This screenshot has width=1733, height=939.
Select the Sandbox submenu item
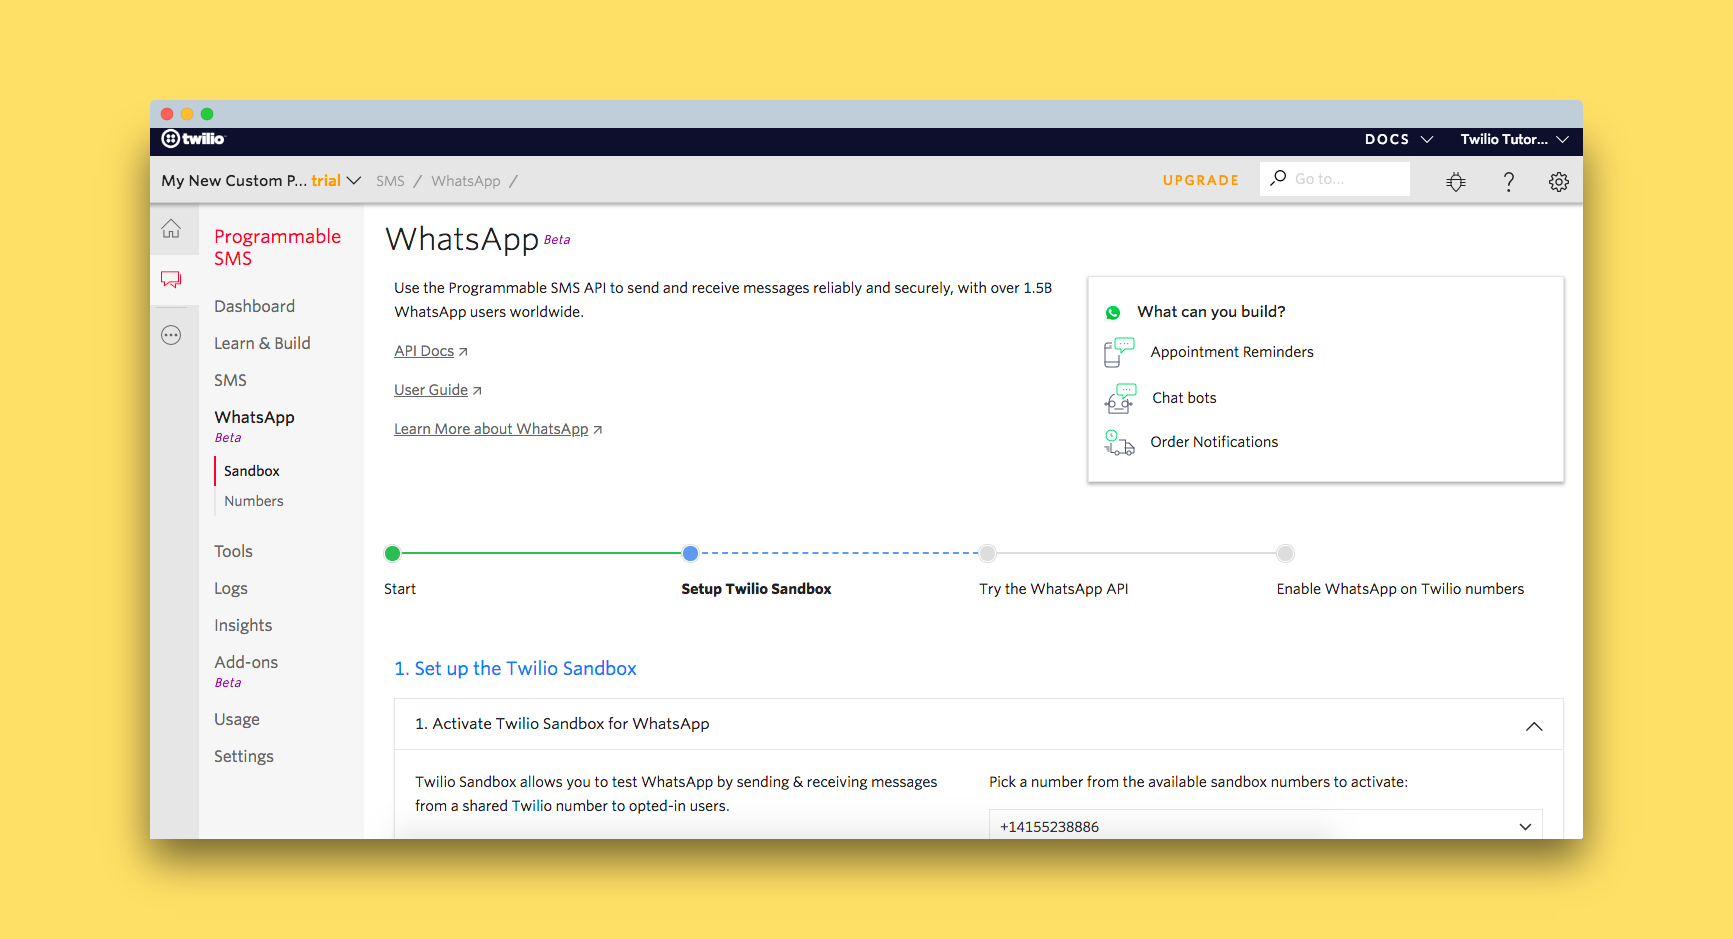coord(252,471)
